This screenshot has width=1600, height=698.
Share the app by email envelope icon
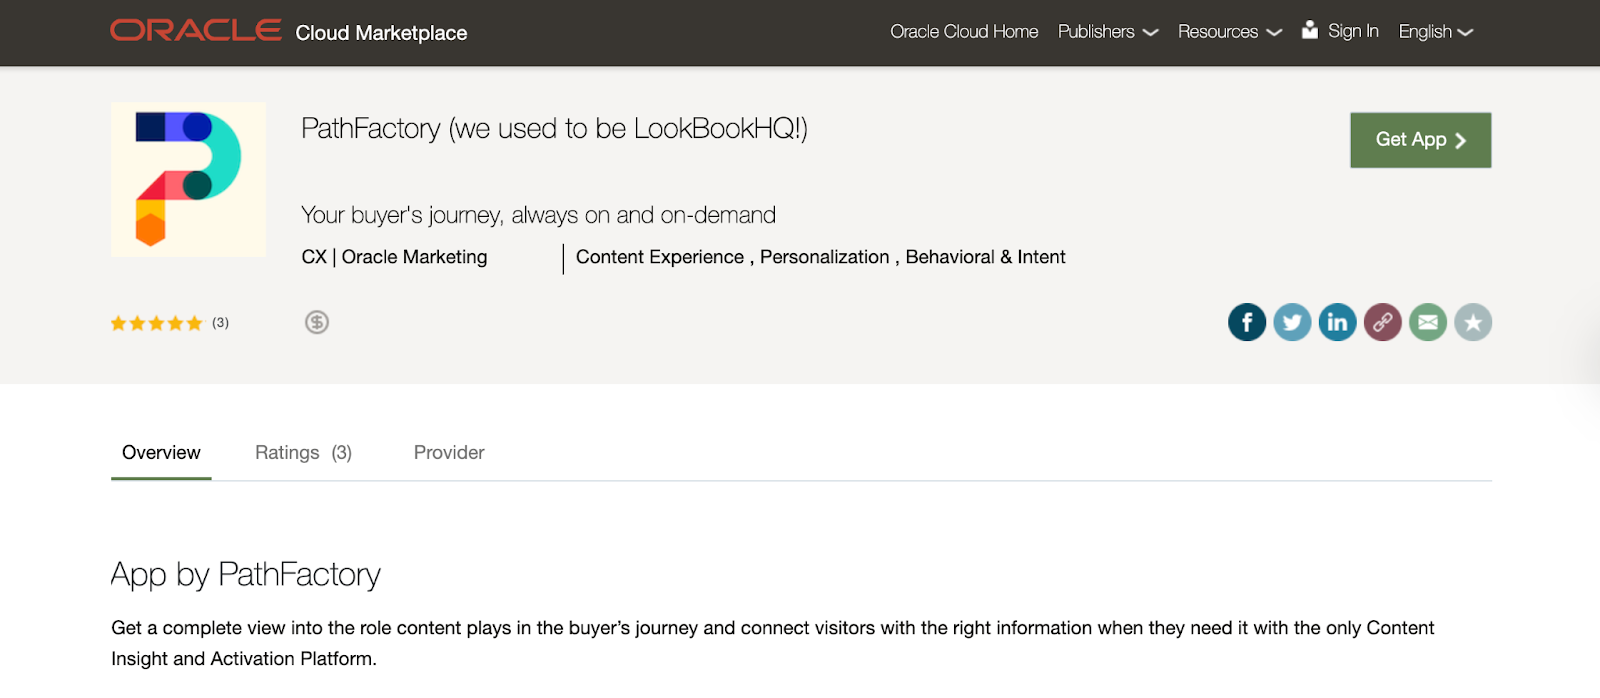[x=1428, y=322]
